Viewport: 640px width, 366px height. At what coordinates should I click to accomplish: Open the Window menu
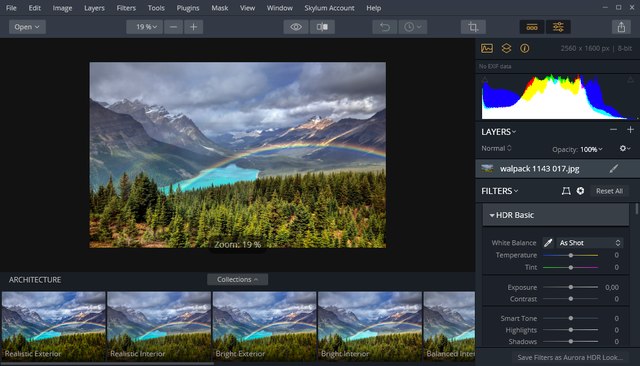tap(280, 8)
